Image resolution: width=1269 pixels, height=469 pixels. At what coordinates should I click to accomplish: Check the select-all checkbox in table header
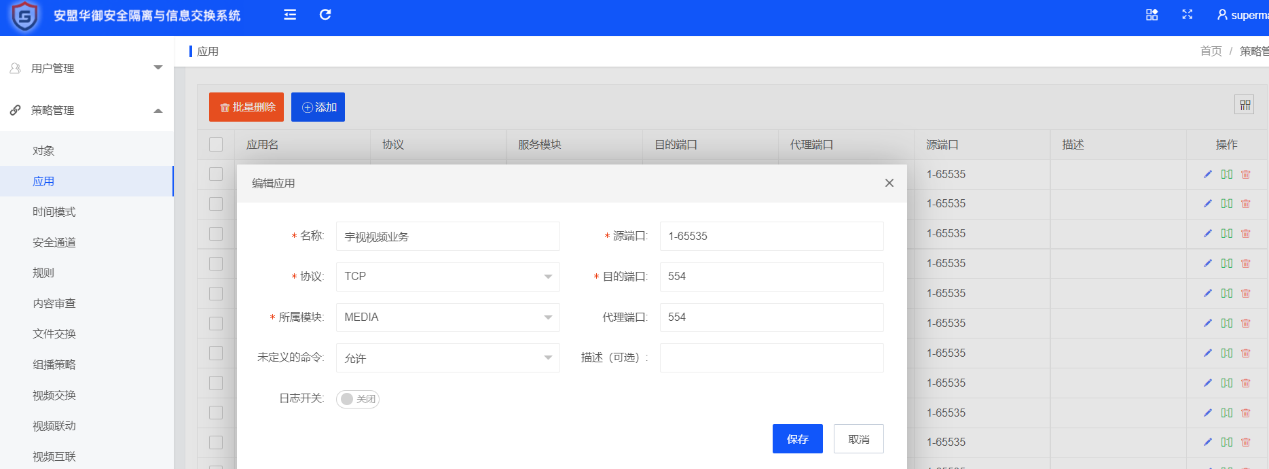pos(216,145)
